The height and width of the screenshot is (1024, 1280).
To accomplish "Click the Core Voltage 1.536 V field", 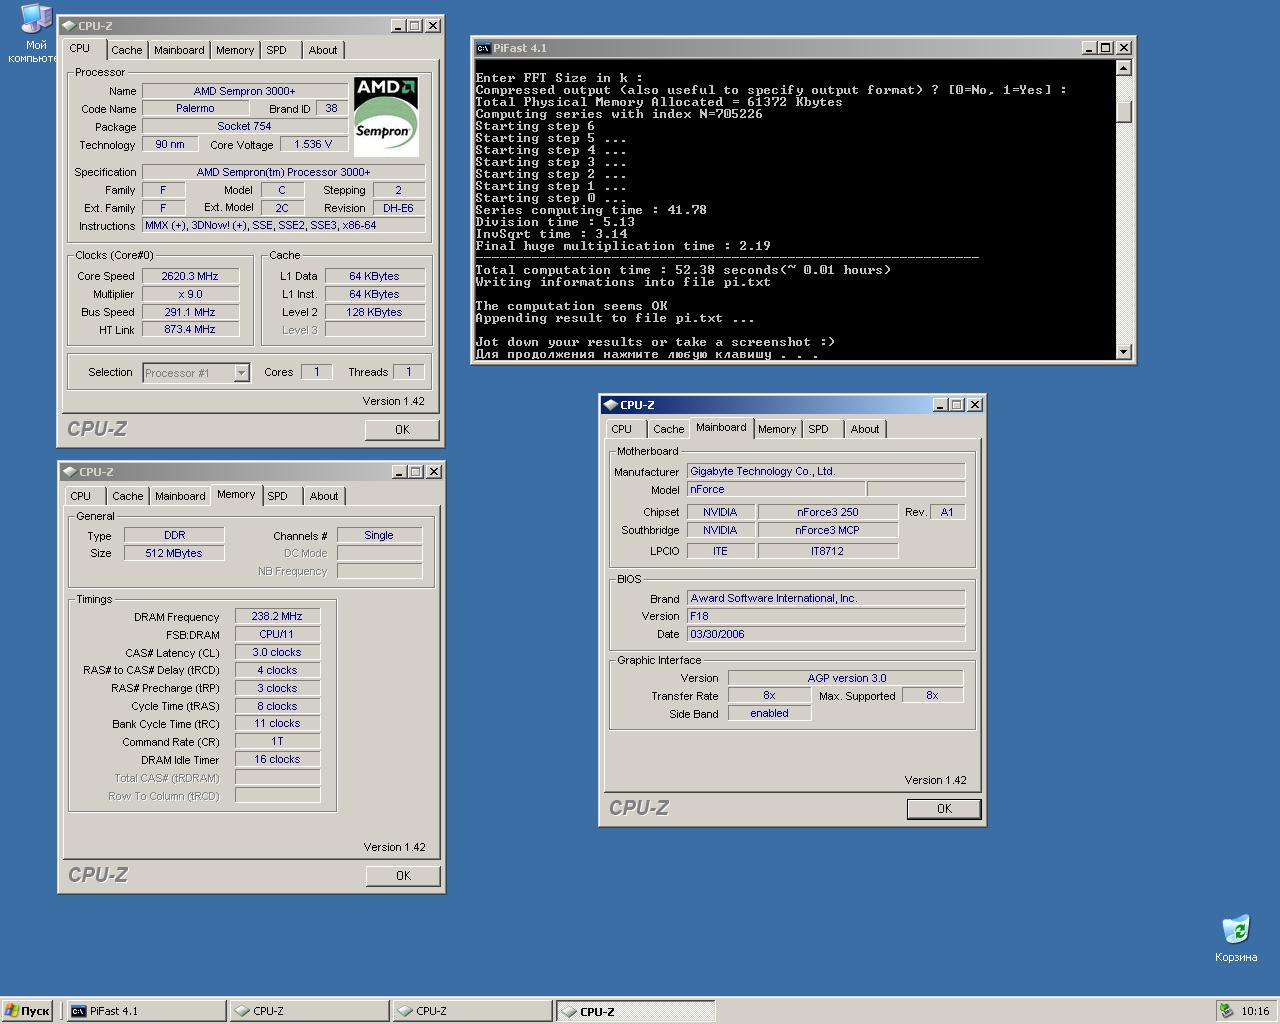I will (x=312, y=144).
